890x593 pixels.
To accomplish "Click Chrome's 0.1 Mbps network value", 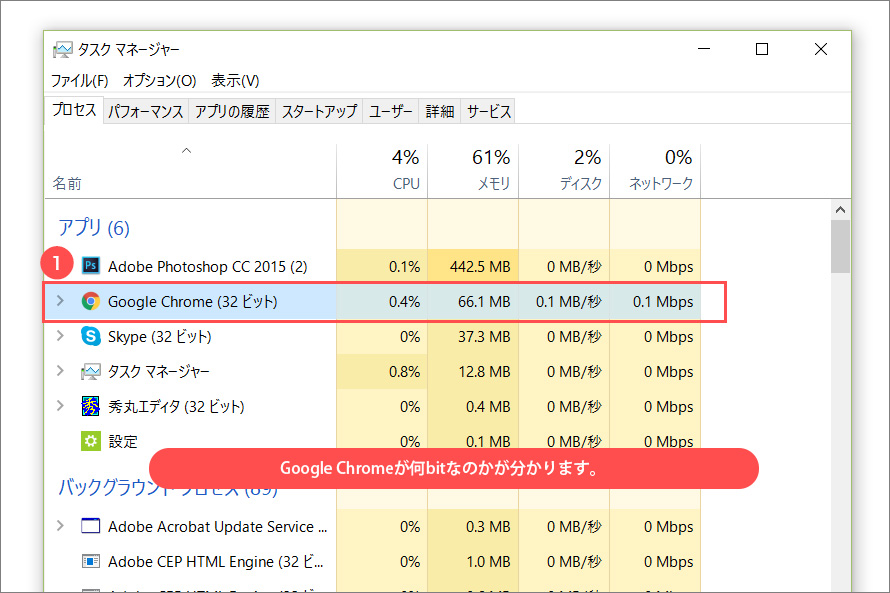I will pos(663,301).
